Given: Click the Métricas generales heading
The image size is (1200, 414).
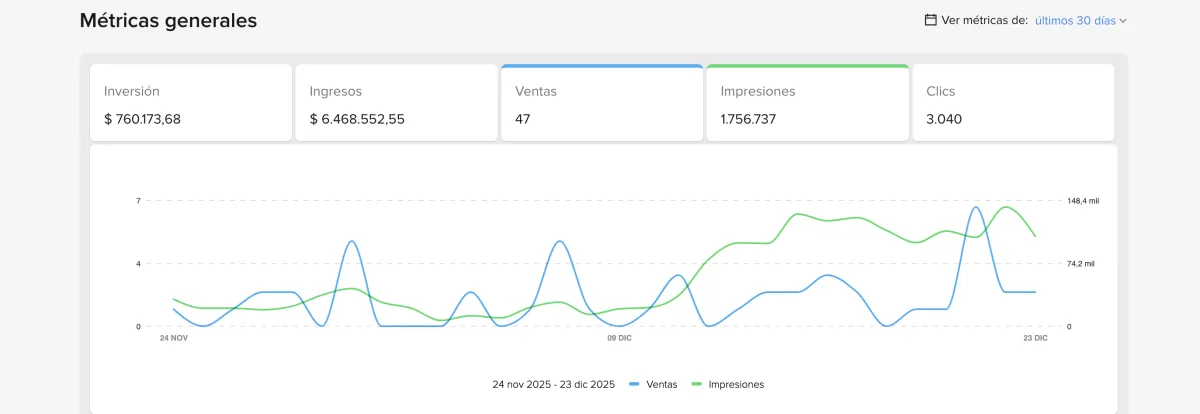Looking at the screenshot, I should tap(168, 20).
